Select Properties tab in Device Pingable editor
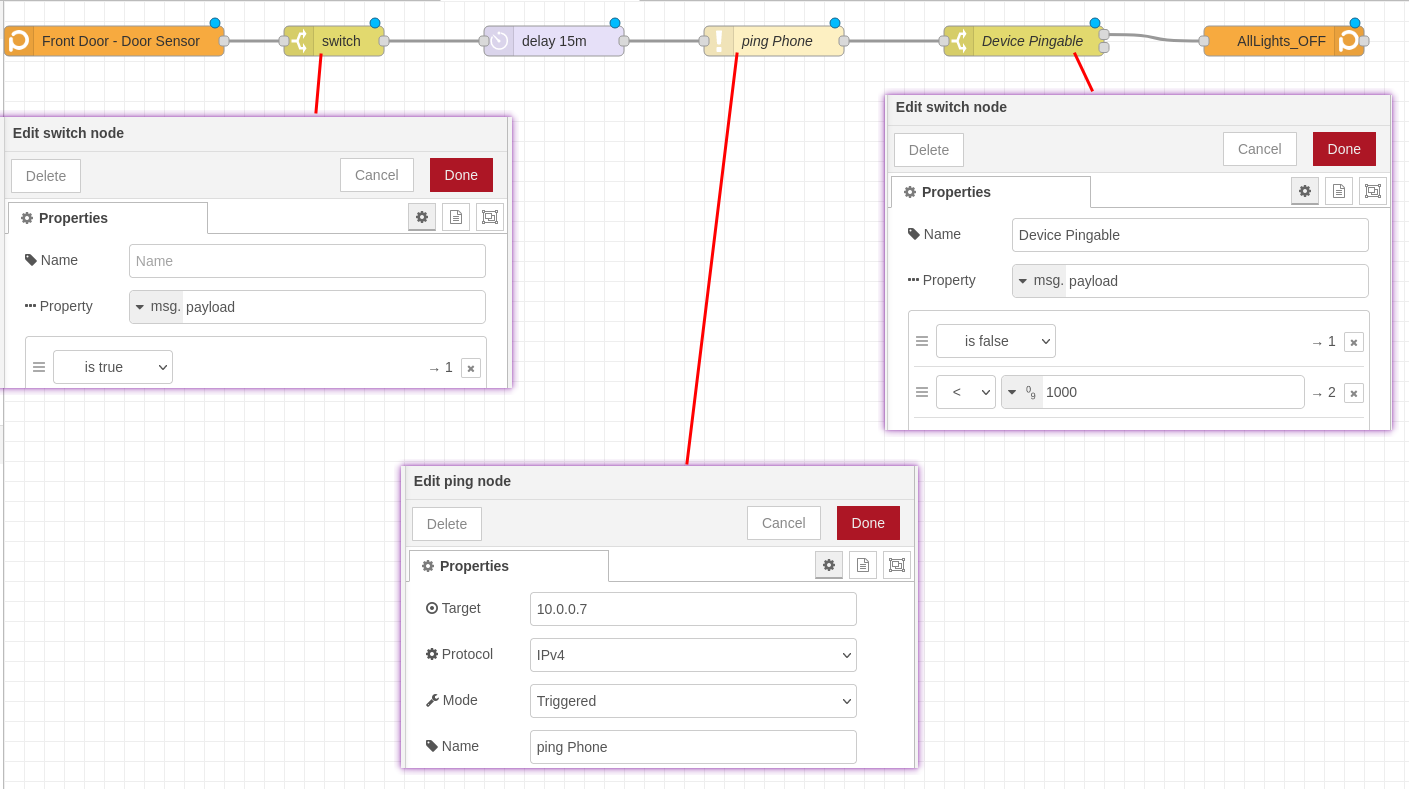The height and width of the screenshot is (789, 1409). point(990,192)
